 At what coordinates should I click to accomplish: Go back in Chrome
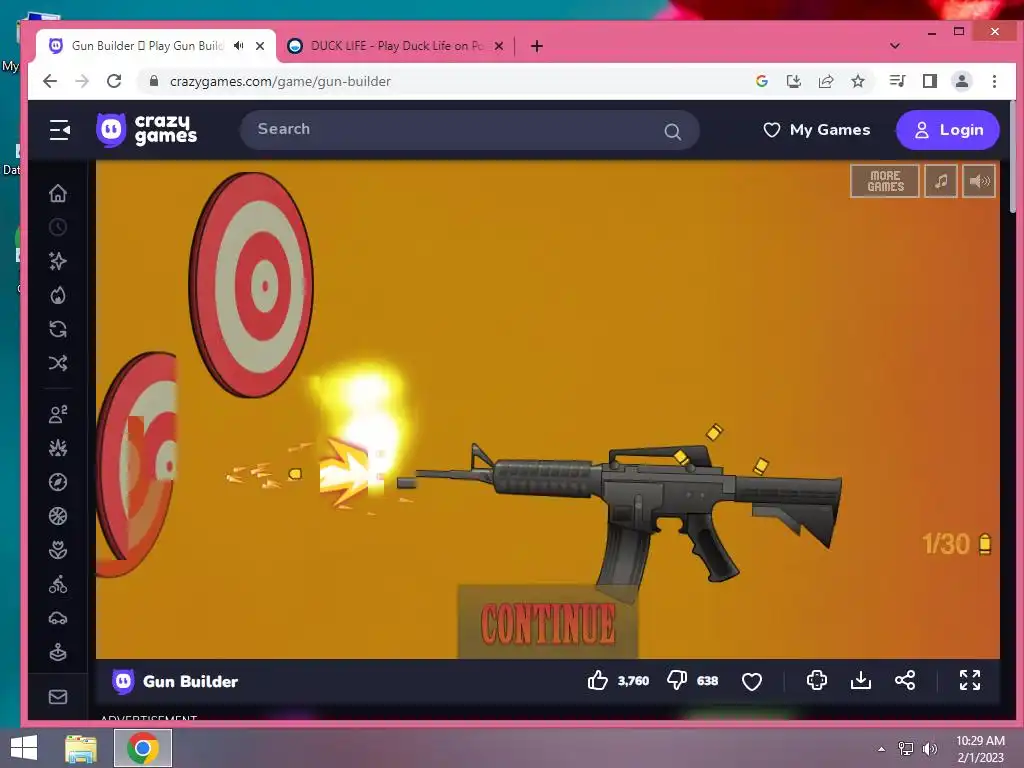tap(50, 81)
